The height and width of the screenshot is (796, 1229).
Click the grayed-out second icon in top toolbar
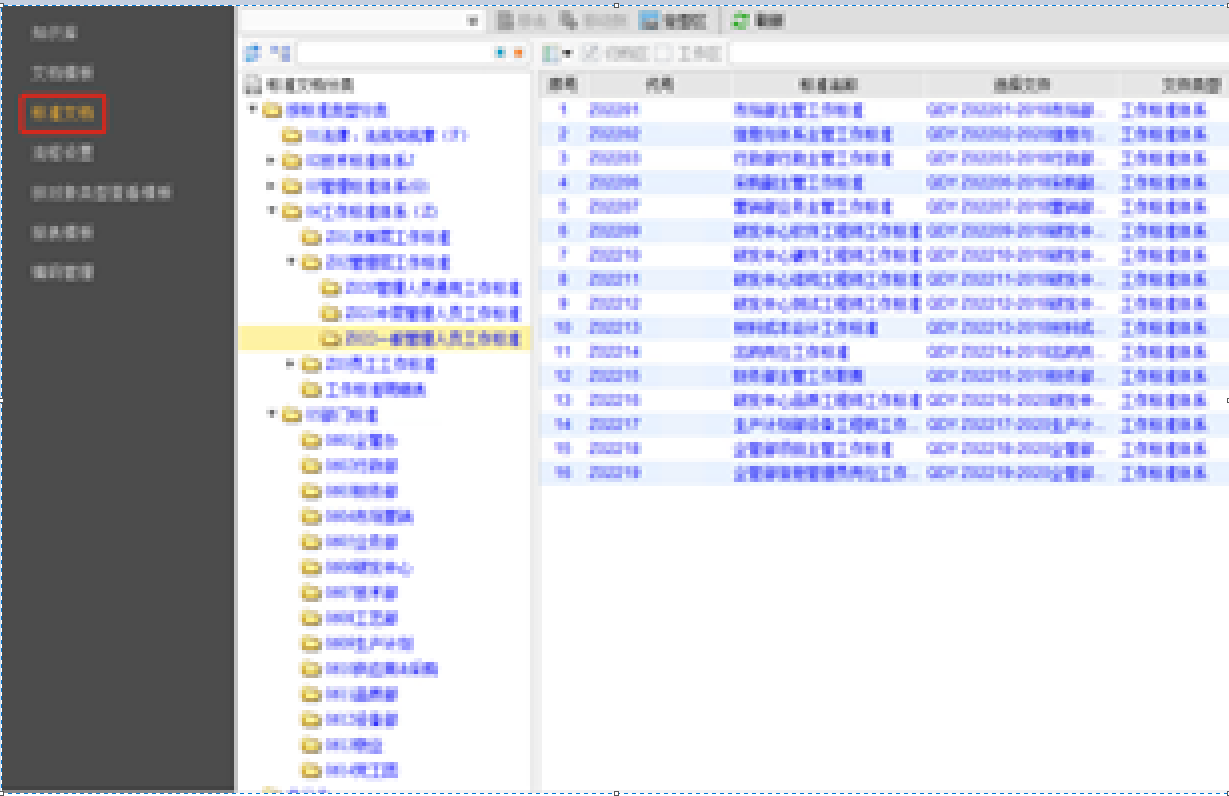point(568,21)
